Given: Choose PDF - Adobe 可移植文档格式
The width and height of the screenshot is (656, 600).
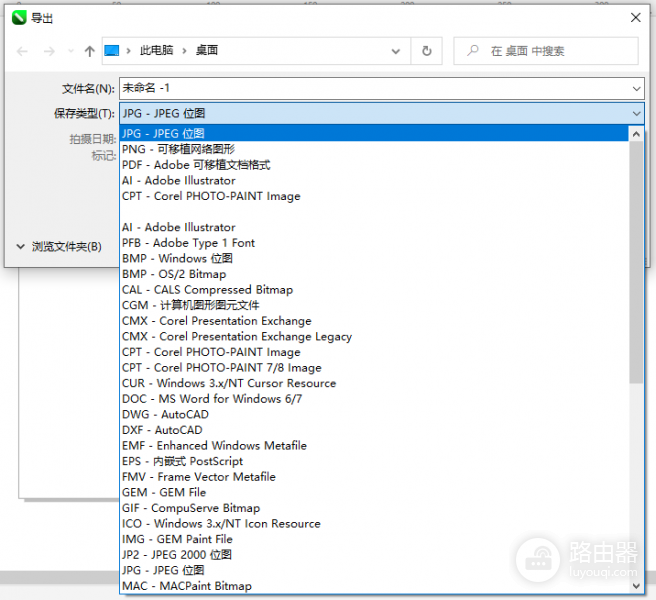Looking at the screenshot, I should click(374, 165).
